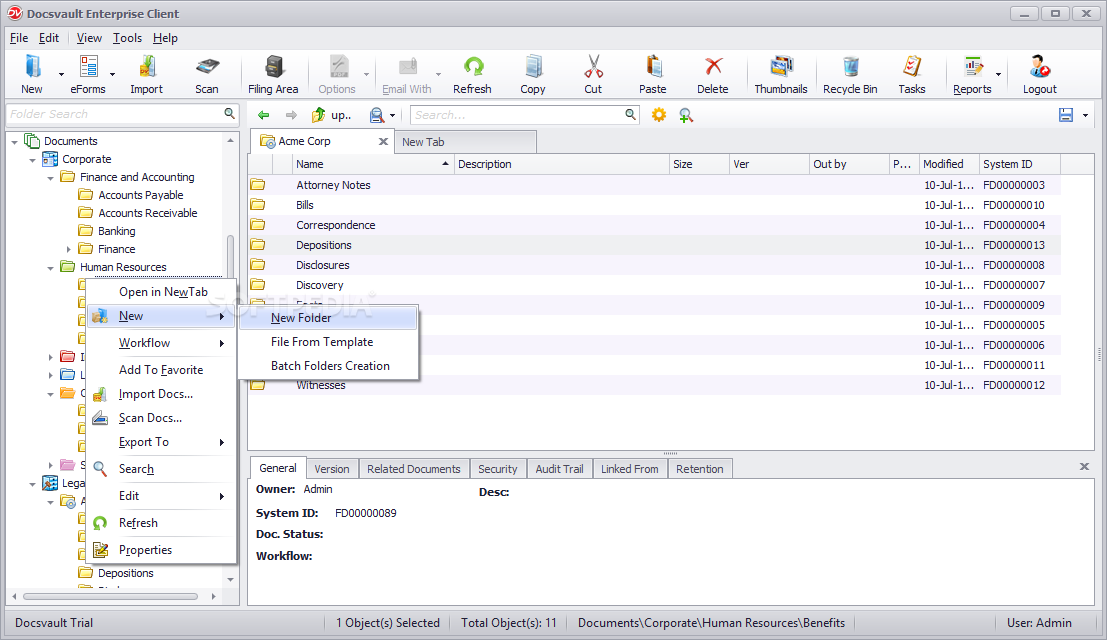Collapse the Documents tree root
This screenshot has width=1107, height=640.
coord(15,142)
